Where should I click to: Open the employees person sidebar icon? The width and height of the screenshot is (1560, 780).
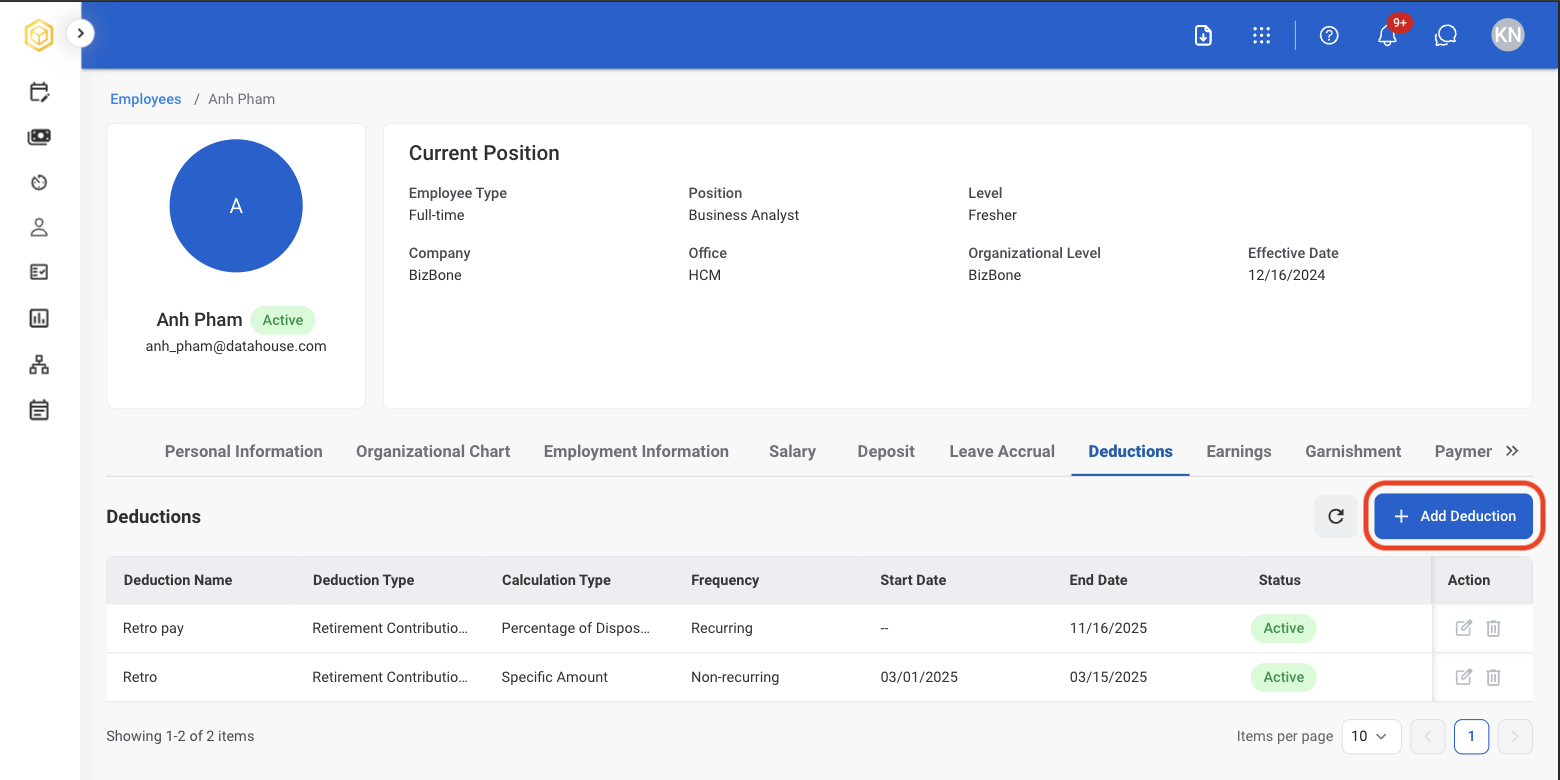[x=39, y=227]
